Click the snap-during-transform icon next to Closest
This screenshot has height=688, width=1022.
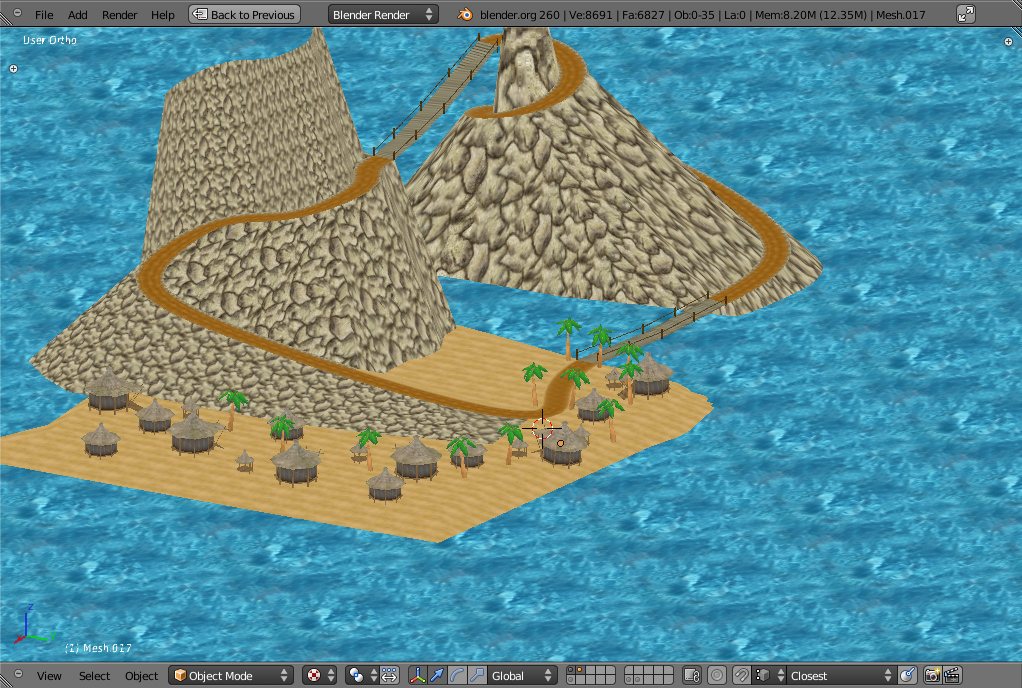pos(907,676)
